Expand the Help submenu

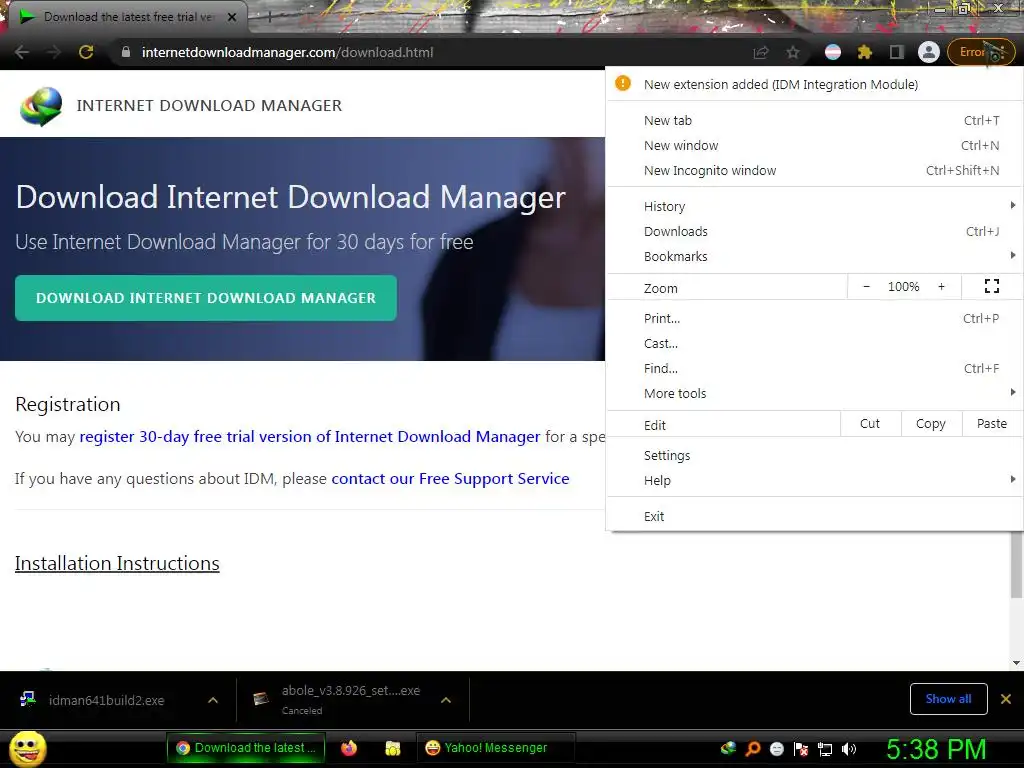[x=814, y=481]
